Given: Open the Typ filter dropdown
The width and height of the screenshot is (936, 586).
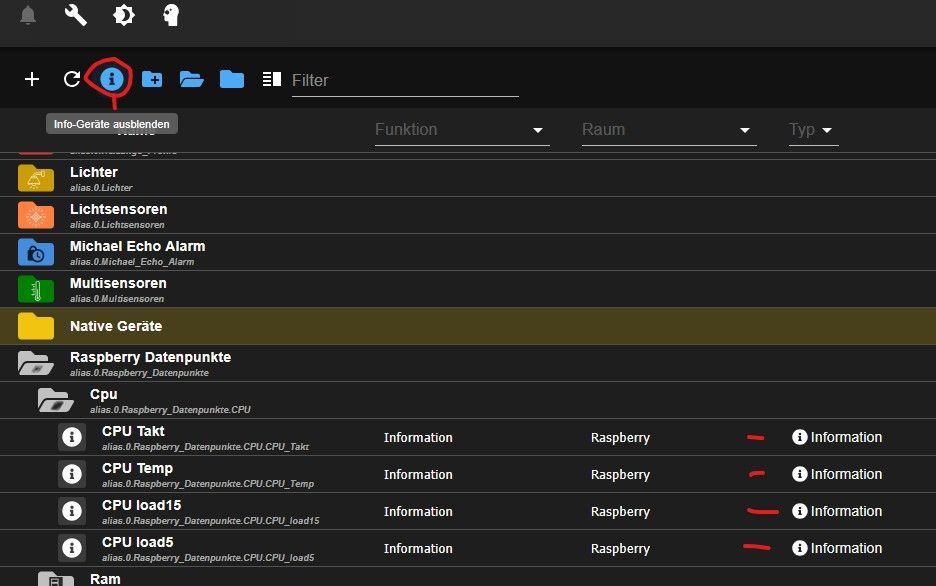Looking at the screenshot, I should coord(814,130).
